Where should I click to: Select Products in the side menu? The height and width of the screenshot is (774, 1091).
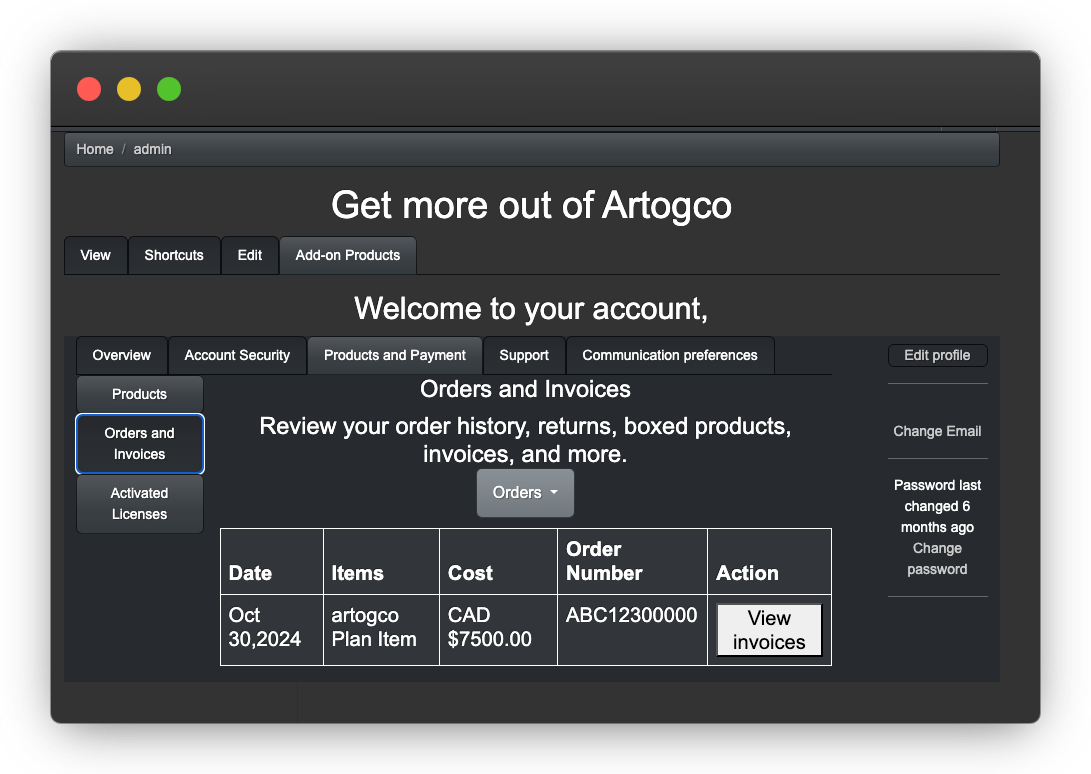140,394
